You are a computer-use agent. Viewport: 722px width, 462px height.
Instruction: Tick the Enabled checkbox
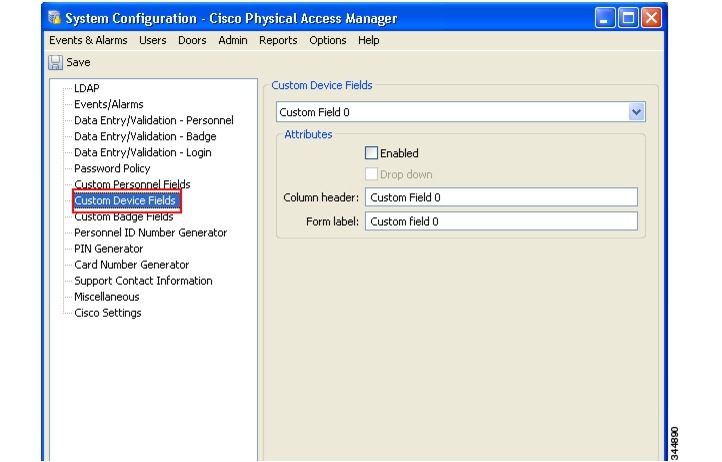[371, 153]
